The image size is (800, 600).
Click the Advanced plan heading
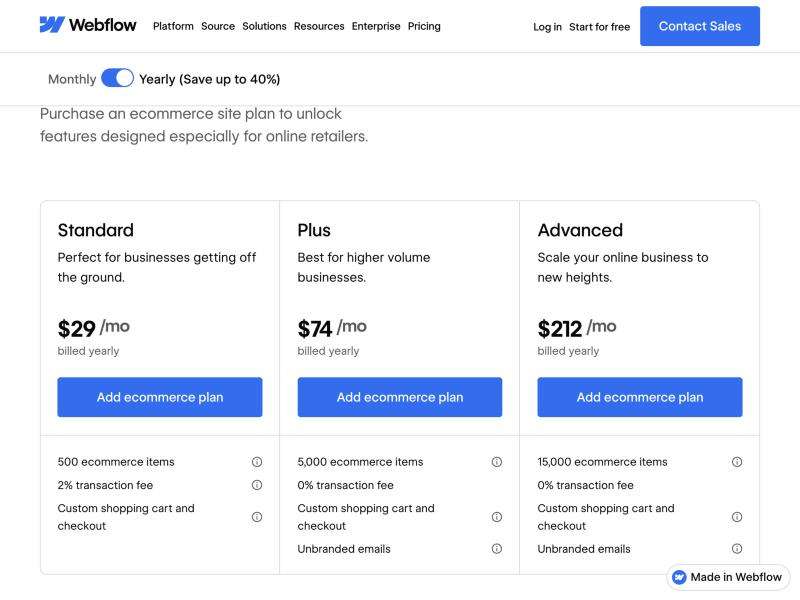pos(580,230)
